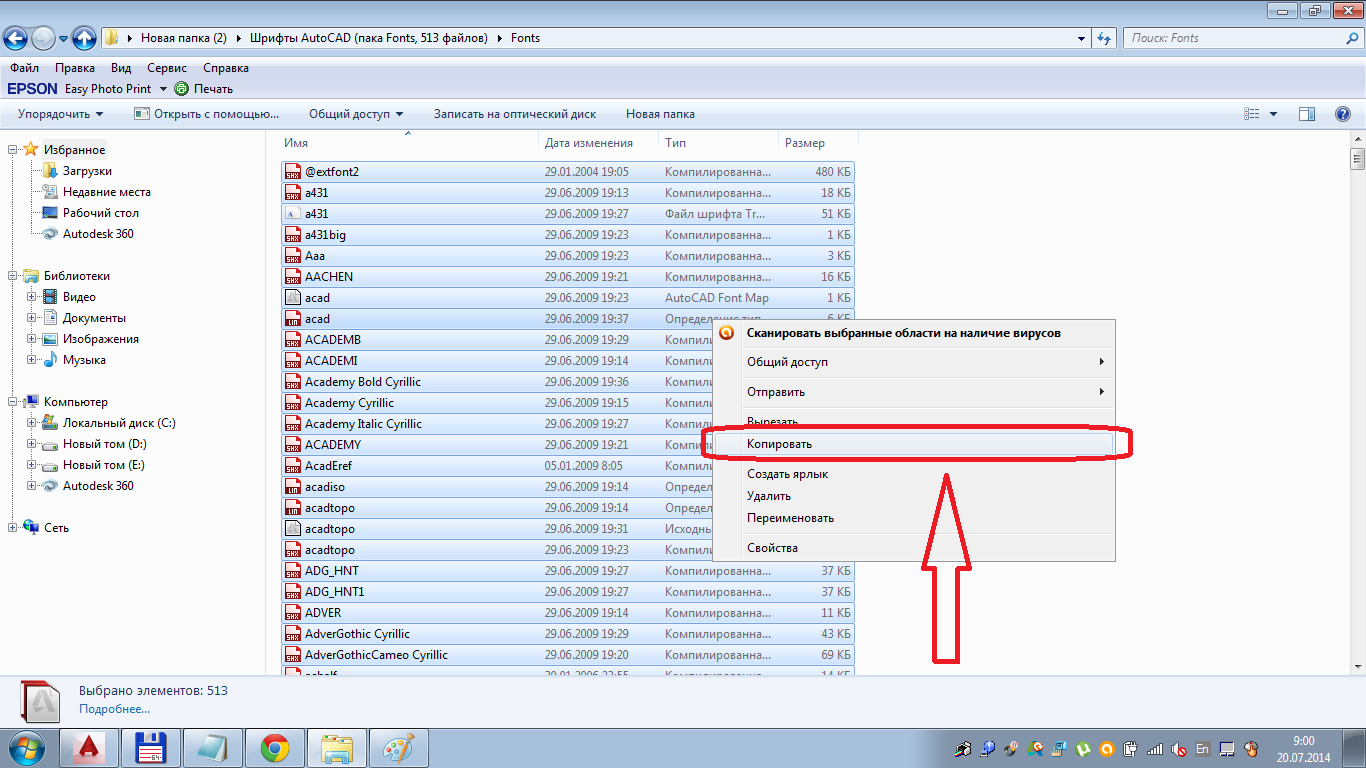Open Отправить submenu in the context menu

coord(914,392)
